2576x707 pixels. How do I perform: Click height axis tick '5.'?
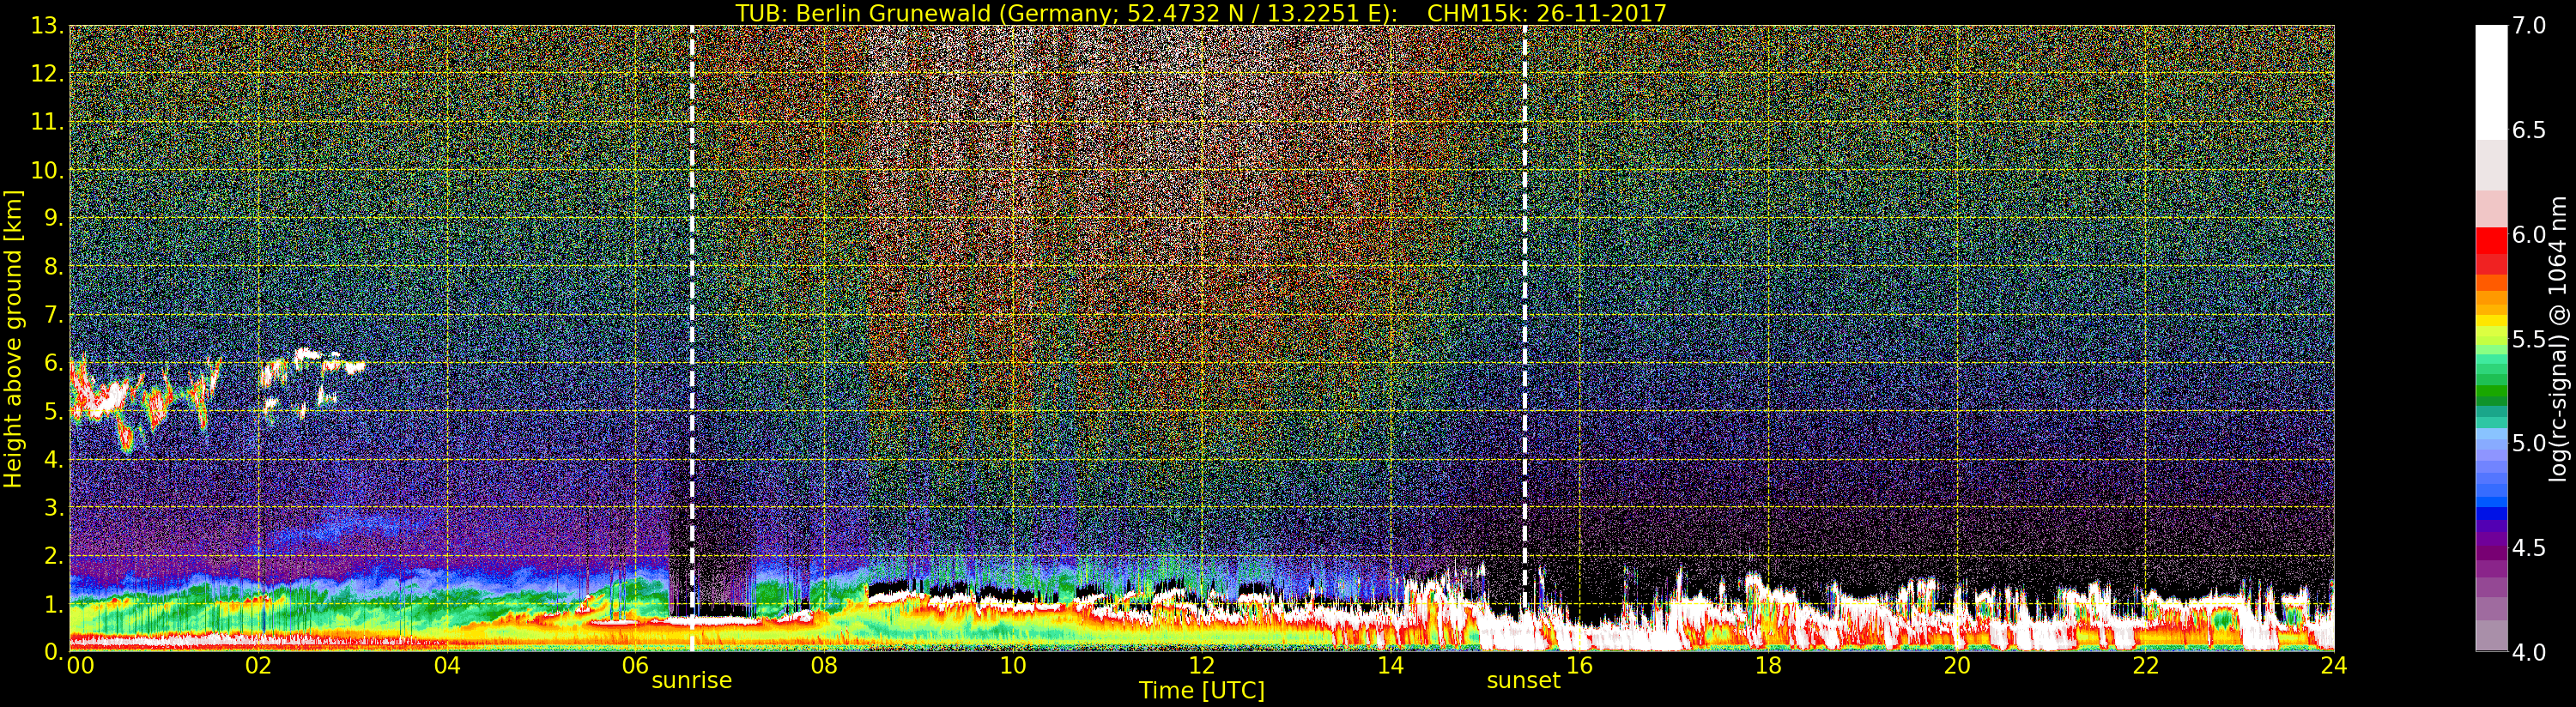(54, 411)
